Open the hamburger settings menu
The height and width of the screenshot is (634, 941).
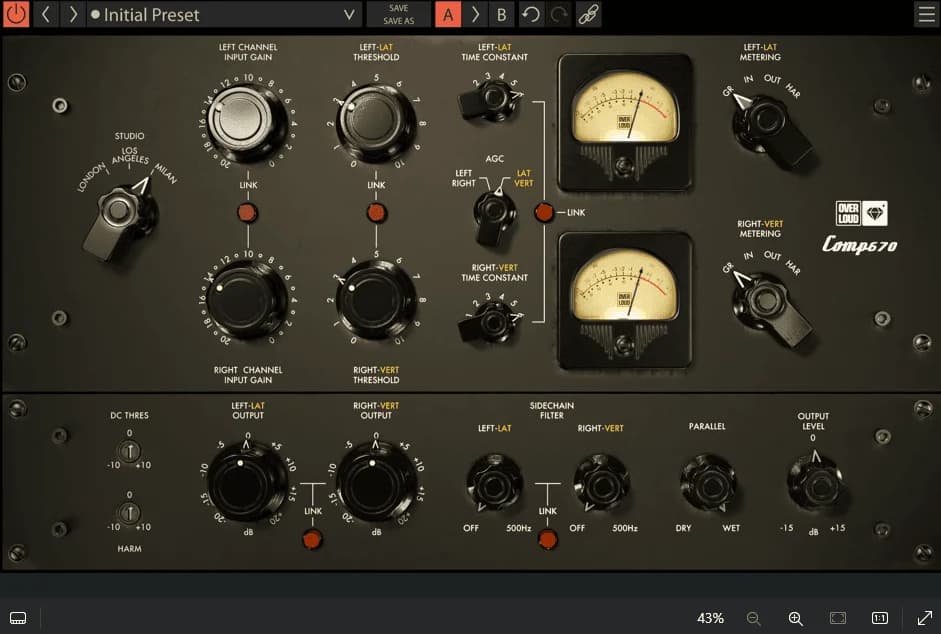pos(927,14)
